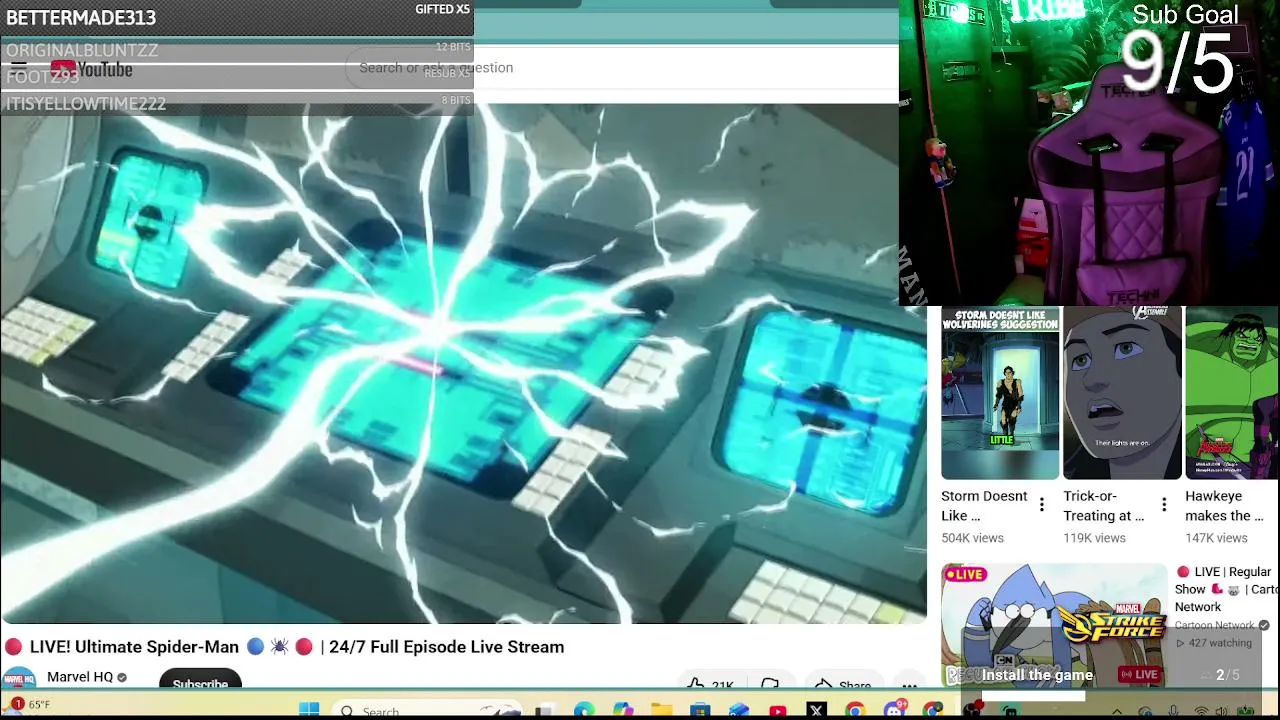The height and width of the screenshot is (720, 1280).
Task: Open the YouTube app in the taskbar
Action: click(777, 711)
